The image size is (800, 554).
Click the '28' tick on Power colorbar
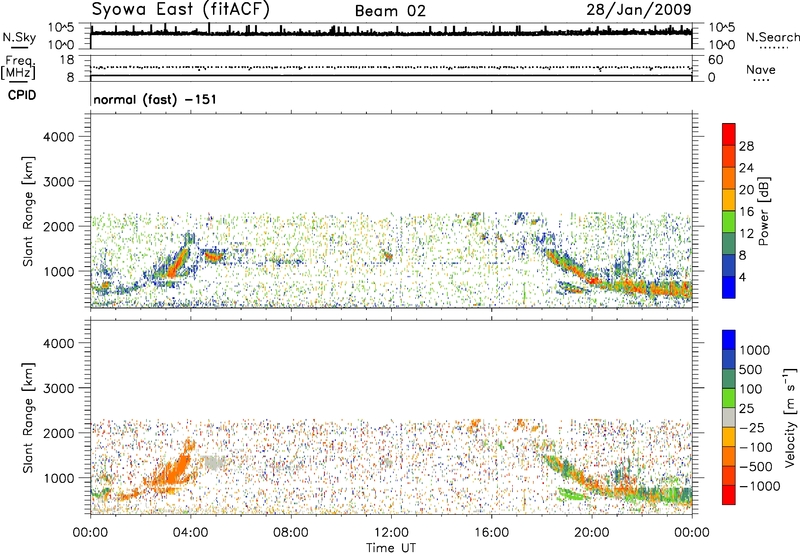(x=746, y=146)
